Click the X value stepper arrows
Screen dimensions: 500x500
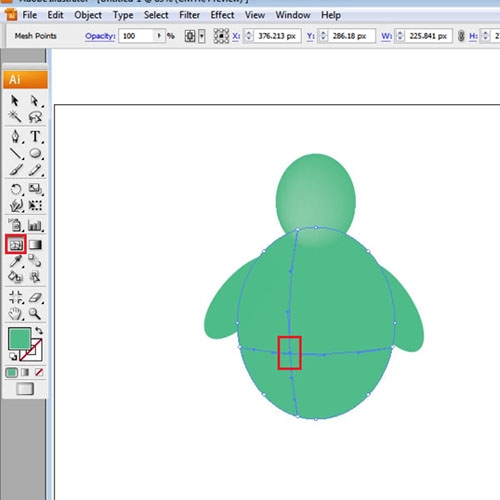[248, 36]
